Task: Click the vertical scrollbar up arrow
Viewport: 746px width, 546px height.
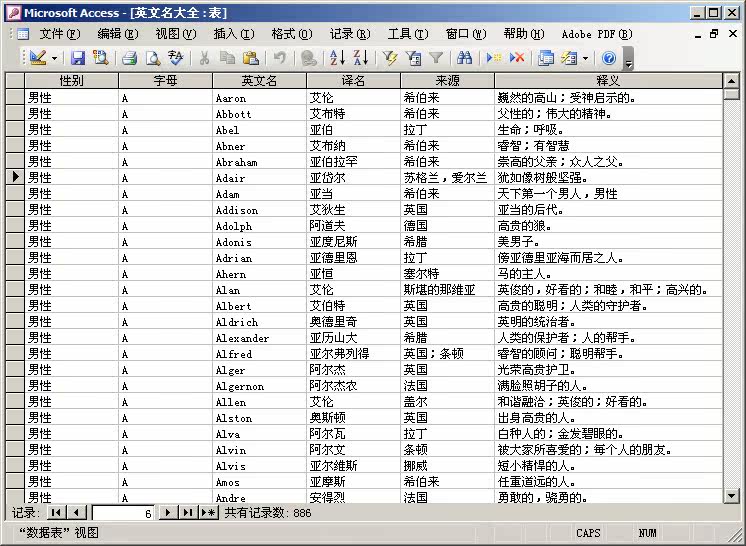Action: pos(732,80)
